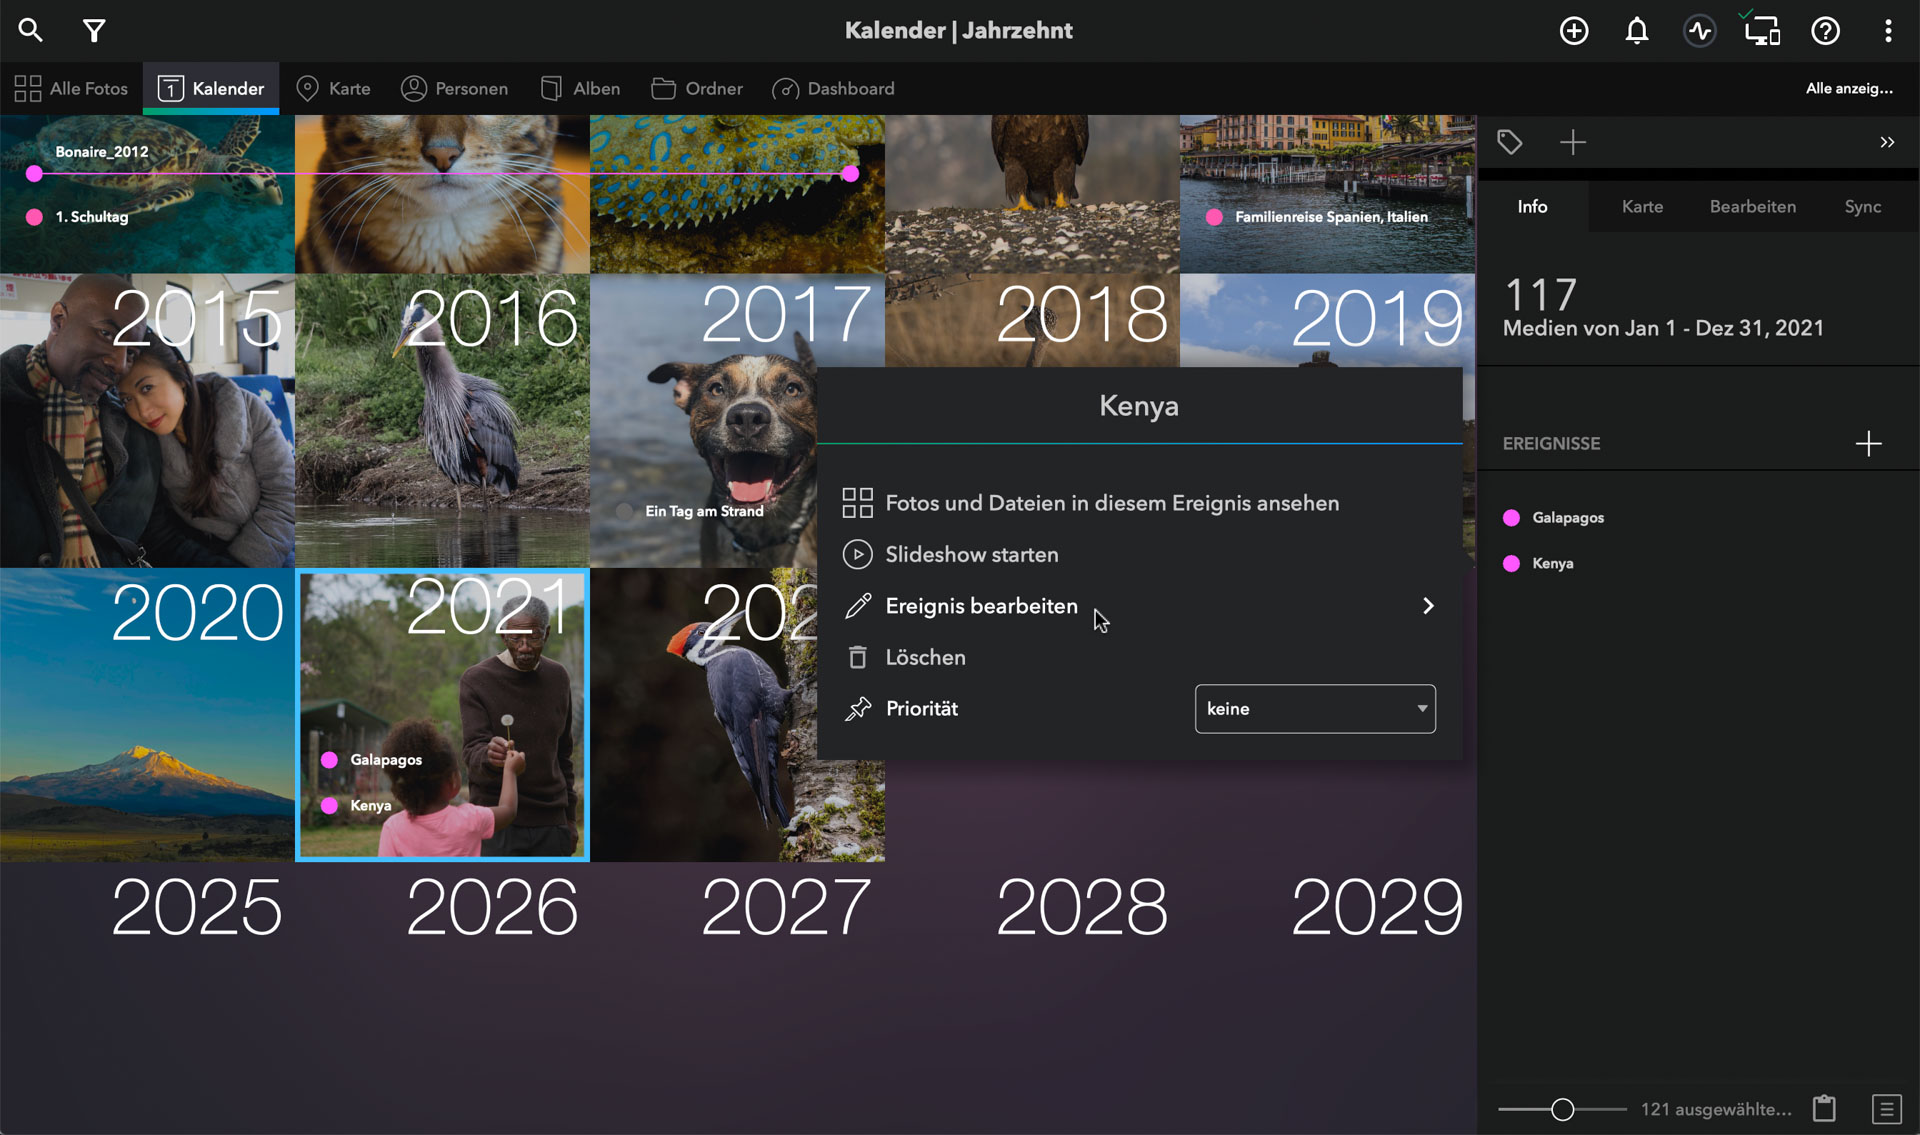
Task: Switch to Alle Fotos view
Action: point(71,89)
